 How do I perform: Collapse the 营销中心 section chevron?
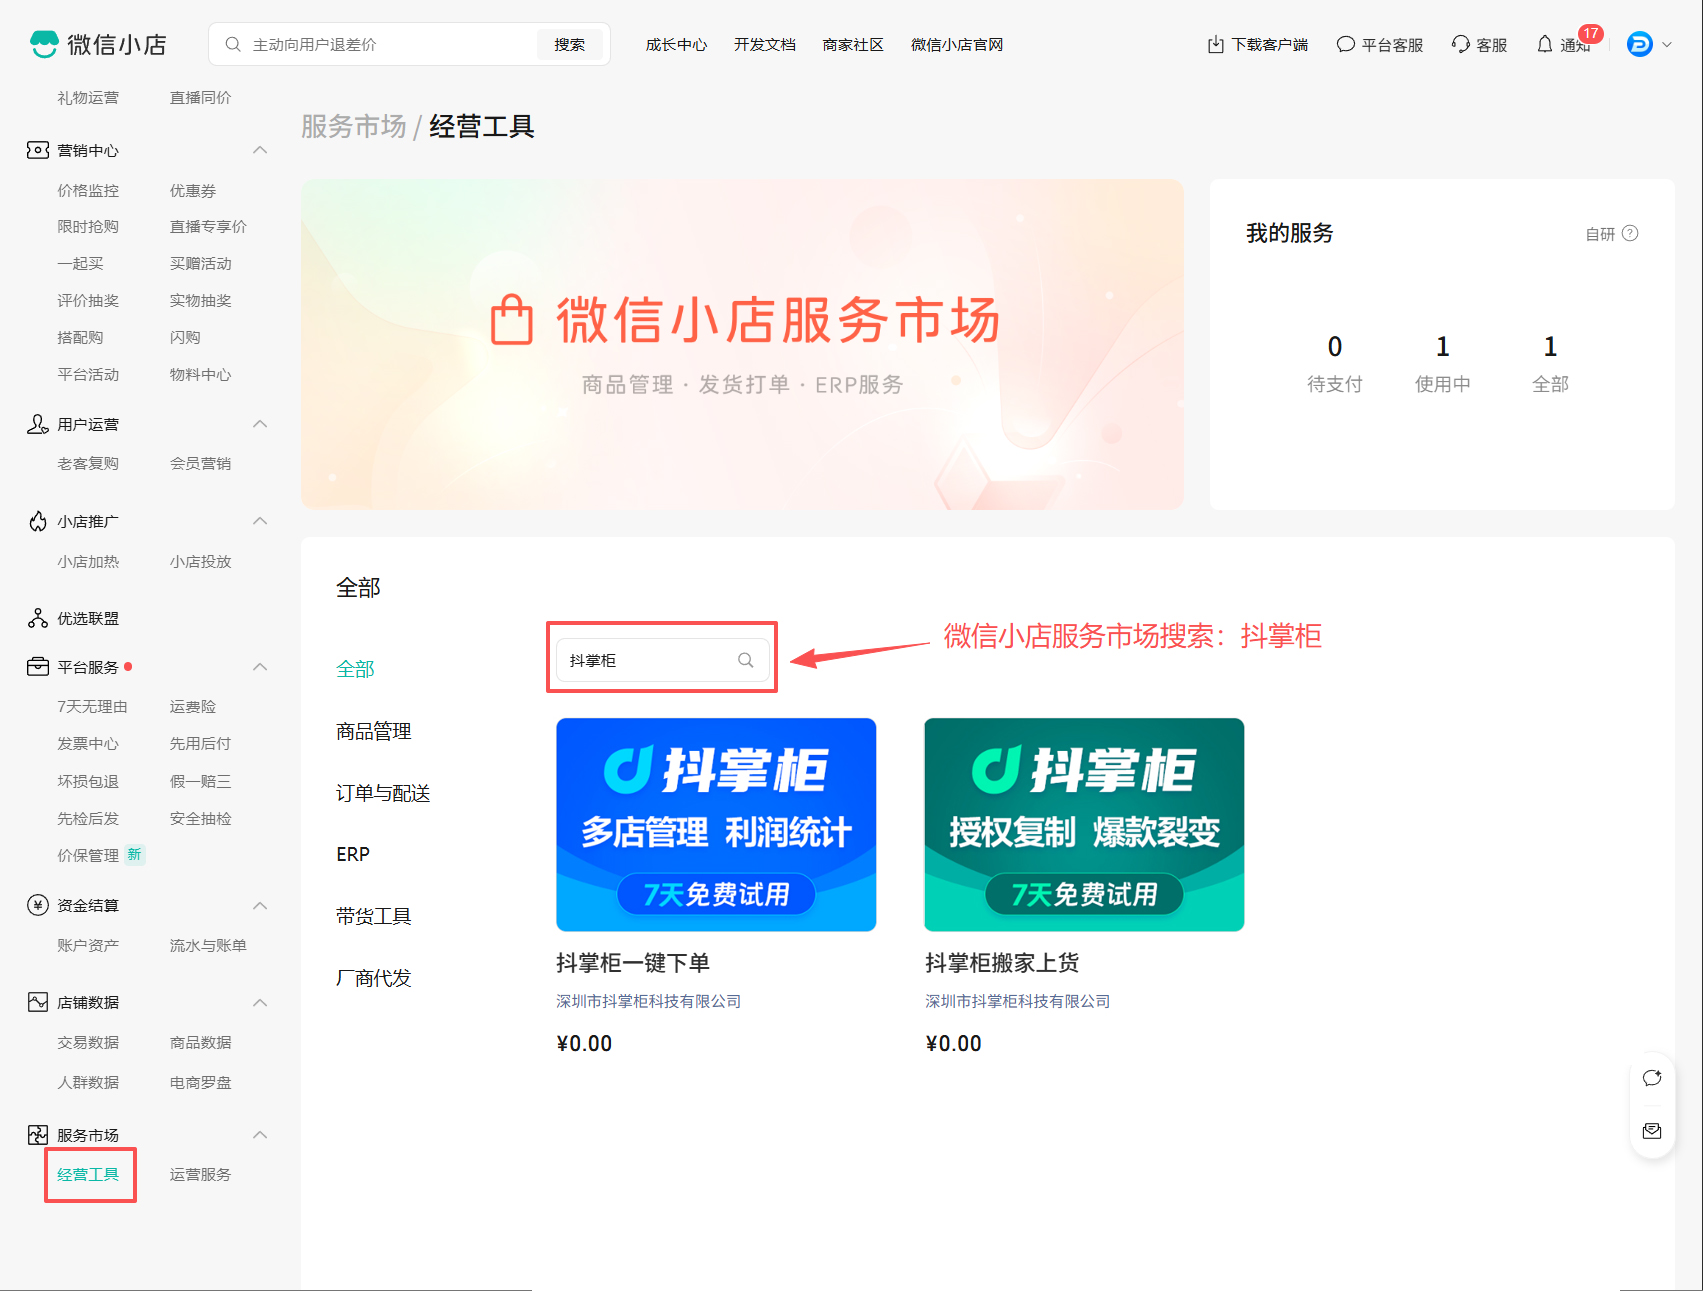(260, 150)
